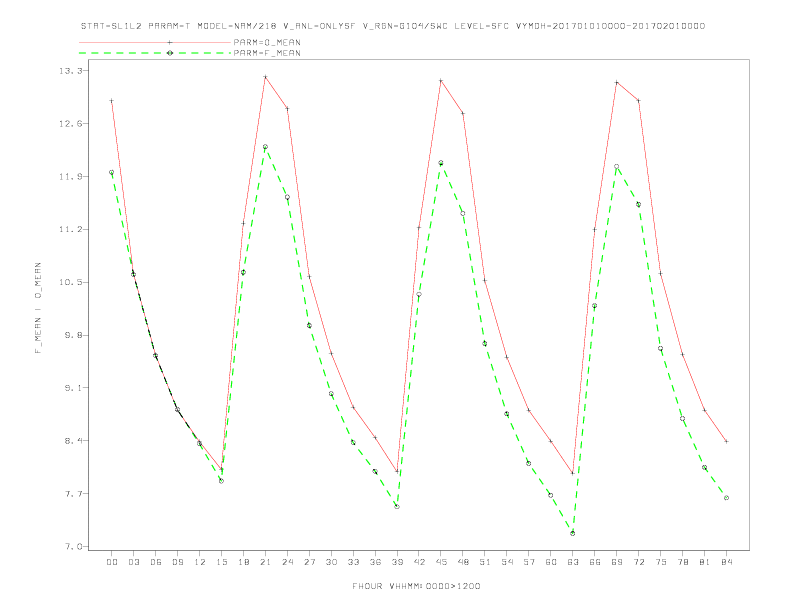This screenshot has width=792, height=612.
Task: Click the 00 forecast hour tick label
Action: (112, 562)
